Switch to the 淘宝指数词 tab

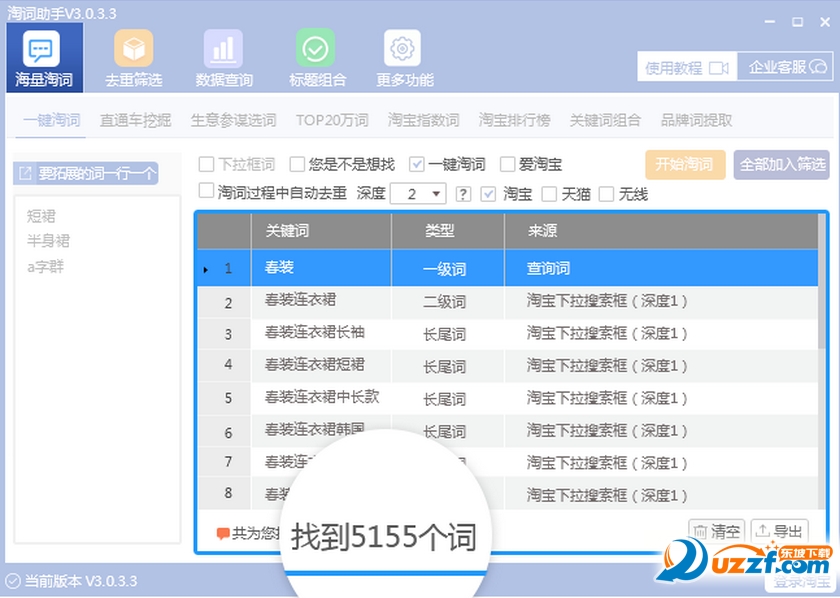(x=424, y=119)
